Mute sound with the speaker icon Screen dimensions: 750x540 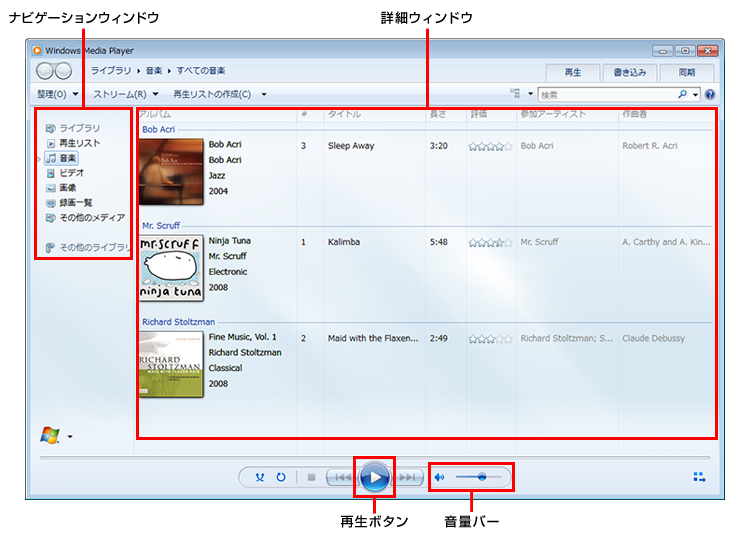[440, 477]
